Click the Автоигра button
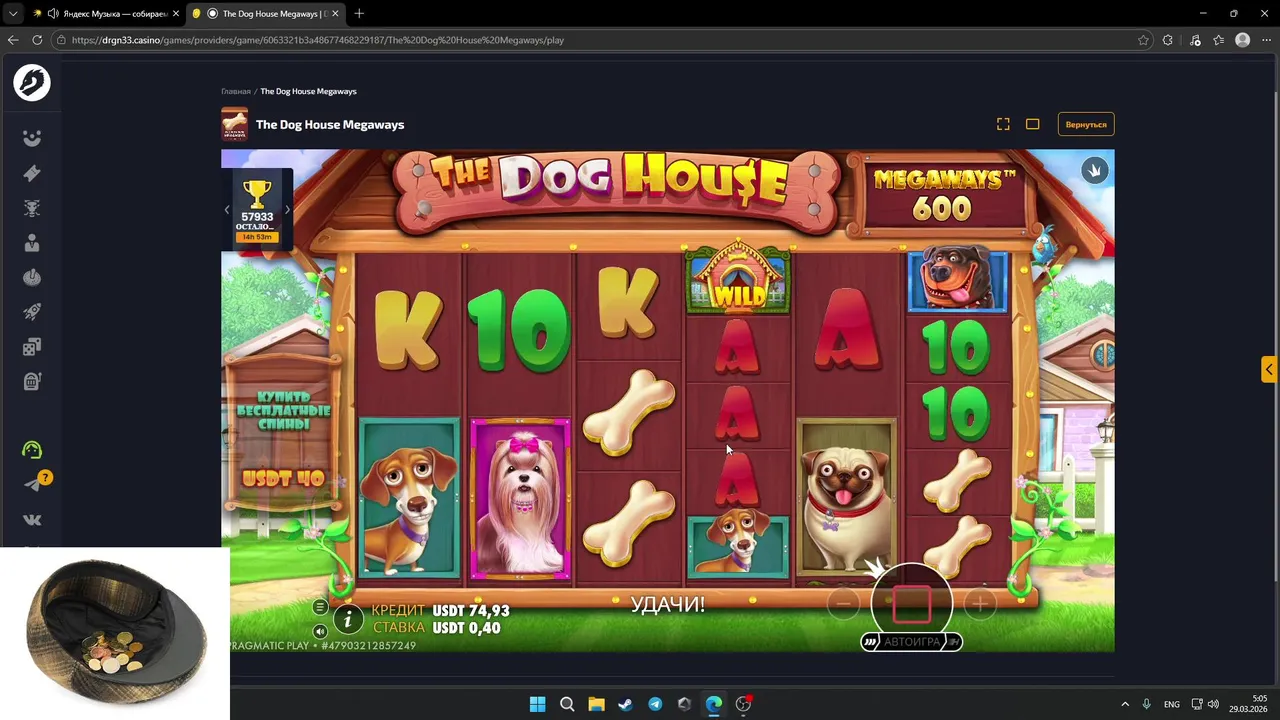 tap(911, 642)
